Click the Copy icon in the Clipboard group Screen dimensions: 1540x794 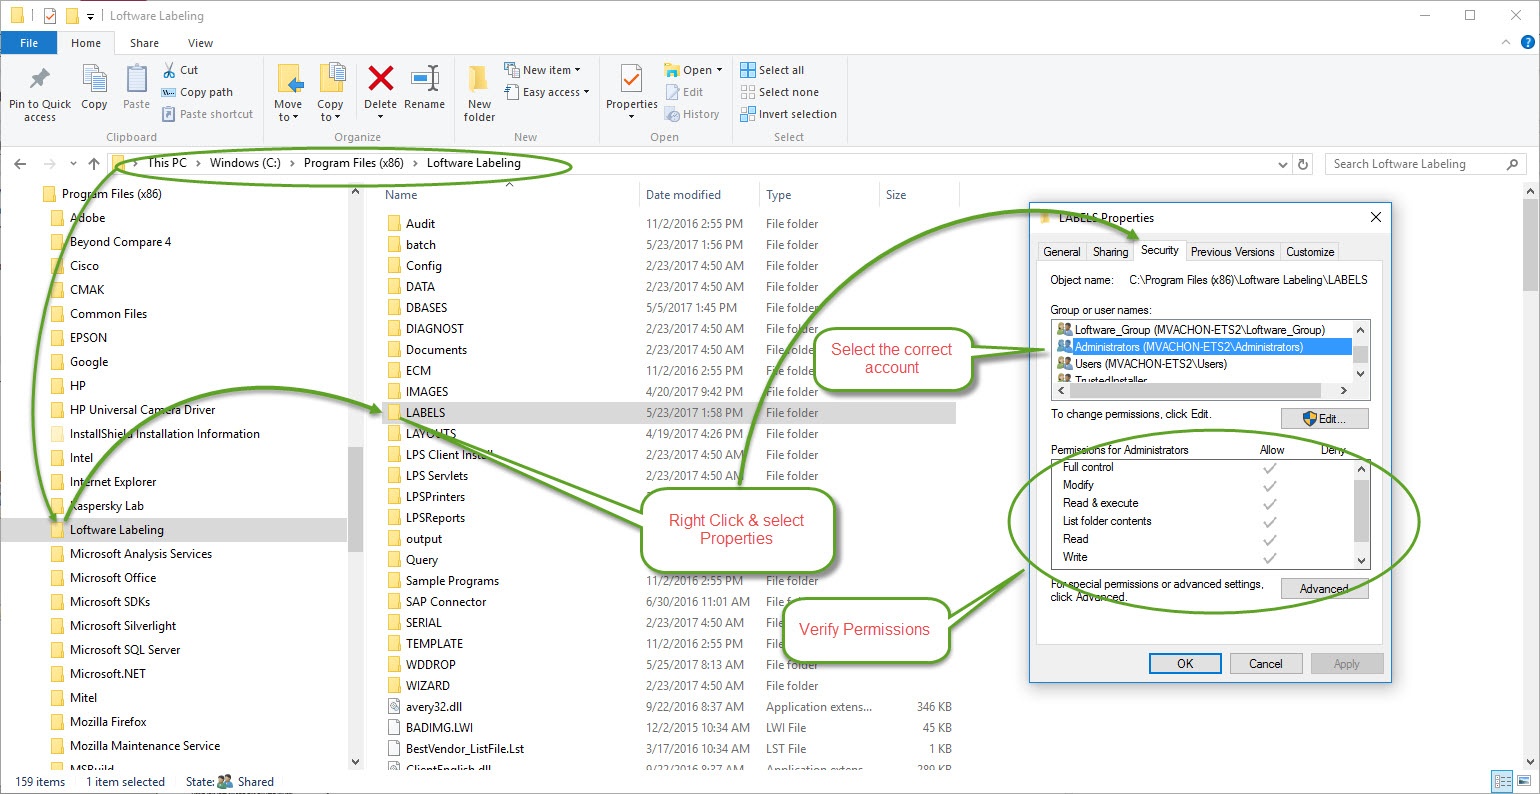point(94,79)
